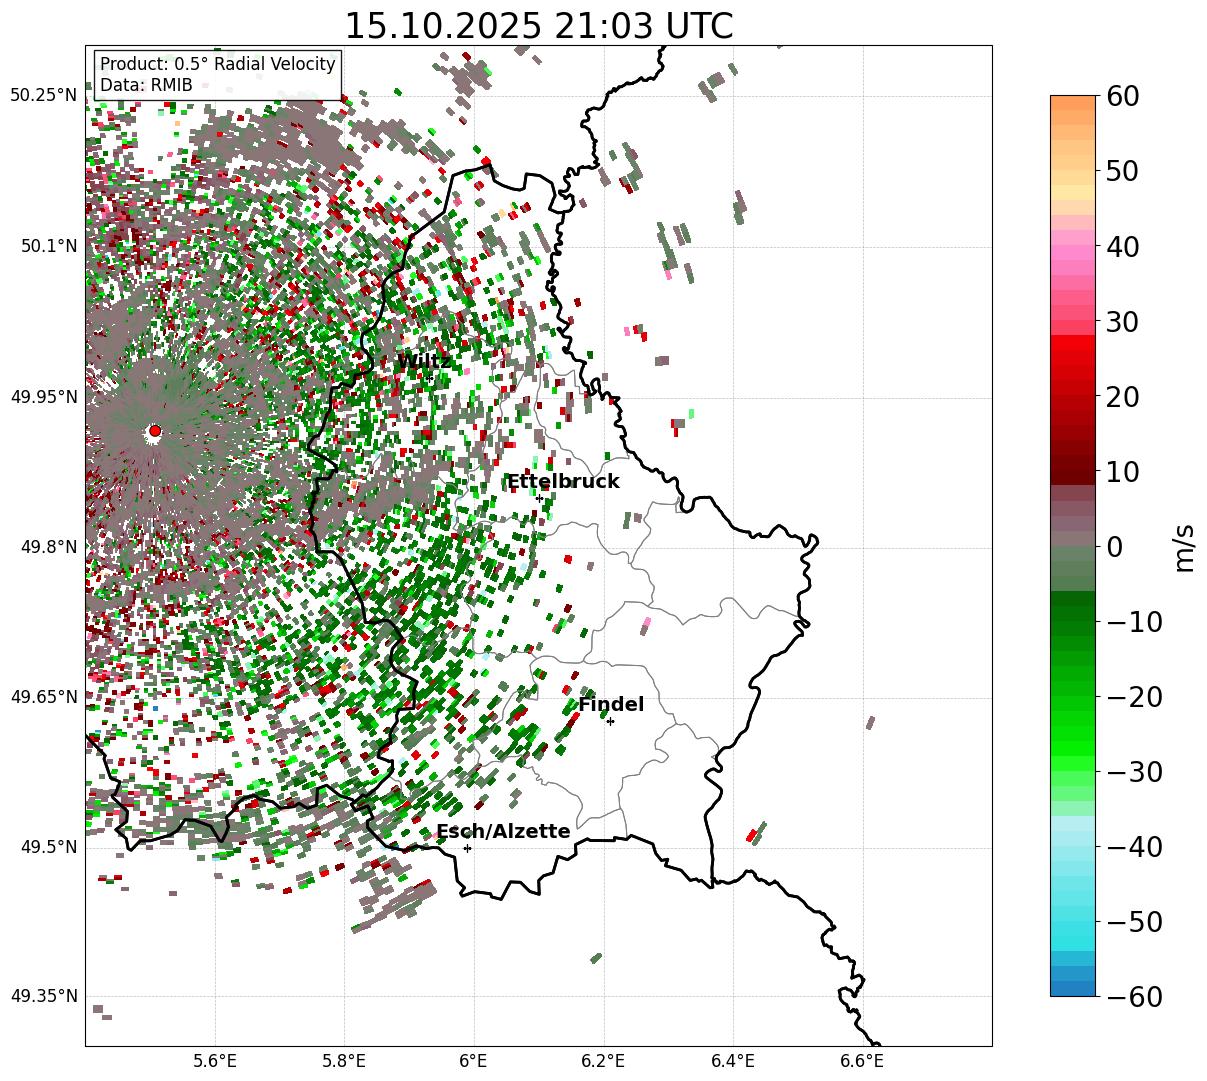This screenshot has height=1081, width=1207.
Task: Click the cross marker below Esch/Alzette
Action: coord(467,848)
